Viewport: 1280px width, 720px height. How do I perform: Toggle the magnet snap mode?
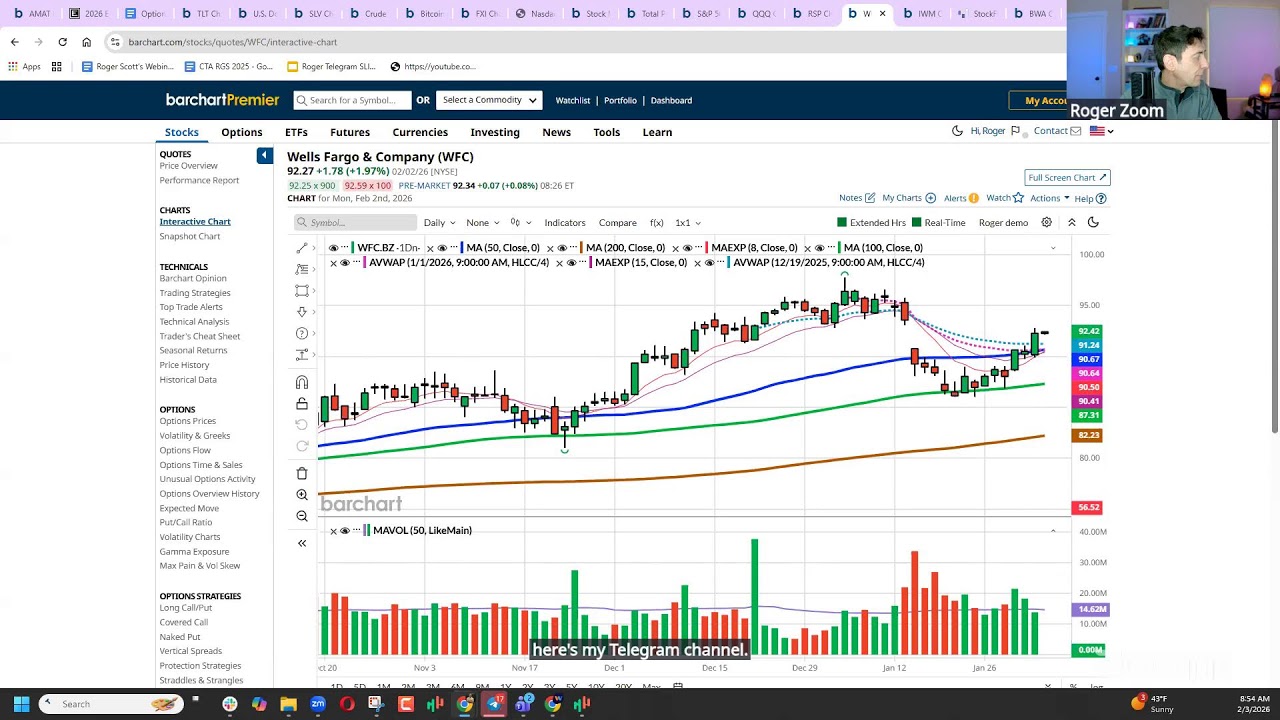coord(302,382)
